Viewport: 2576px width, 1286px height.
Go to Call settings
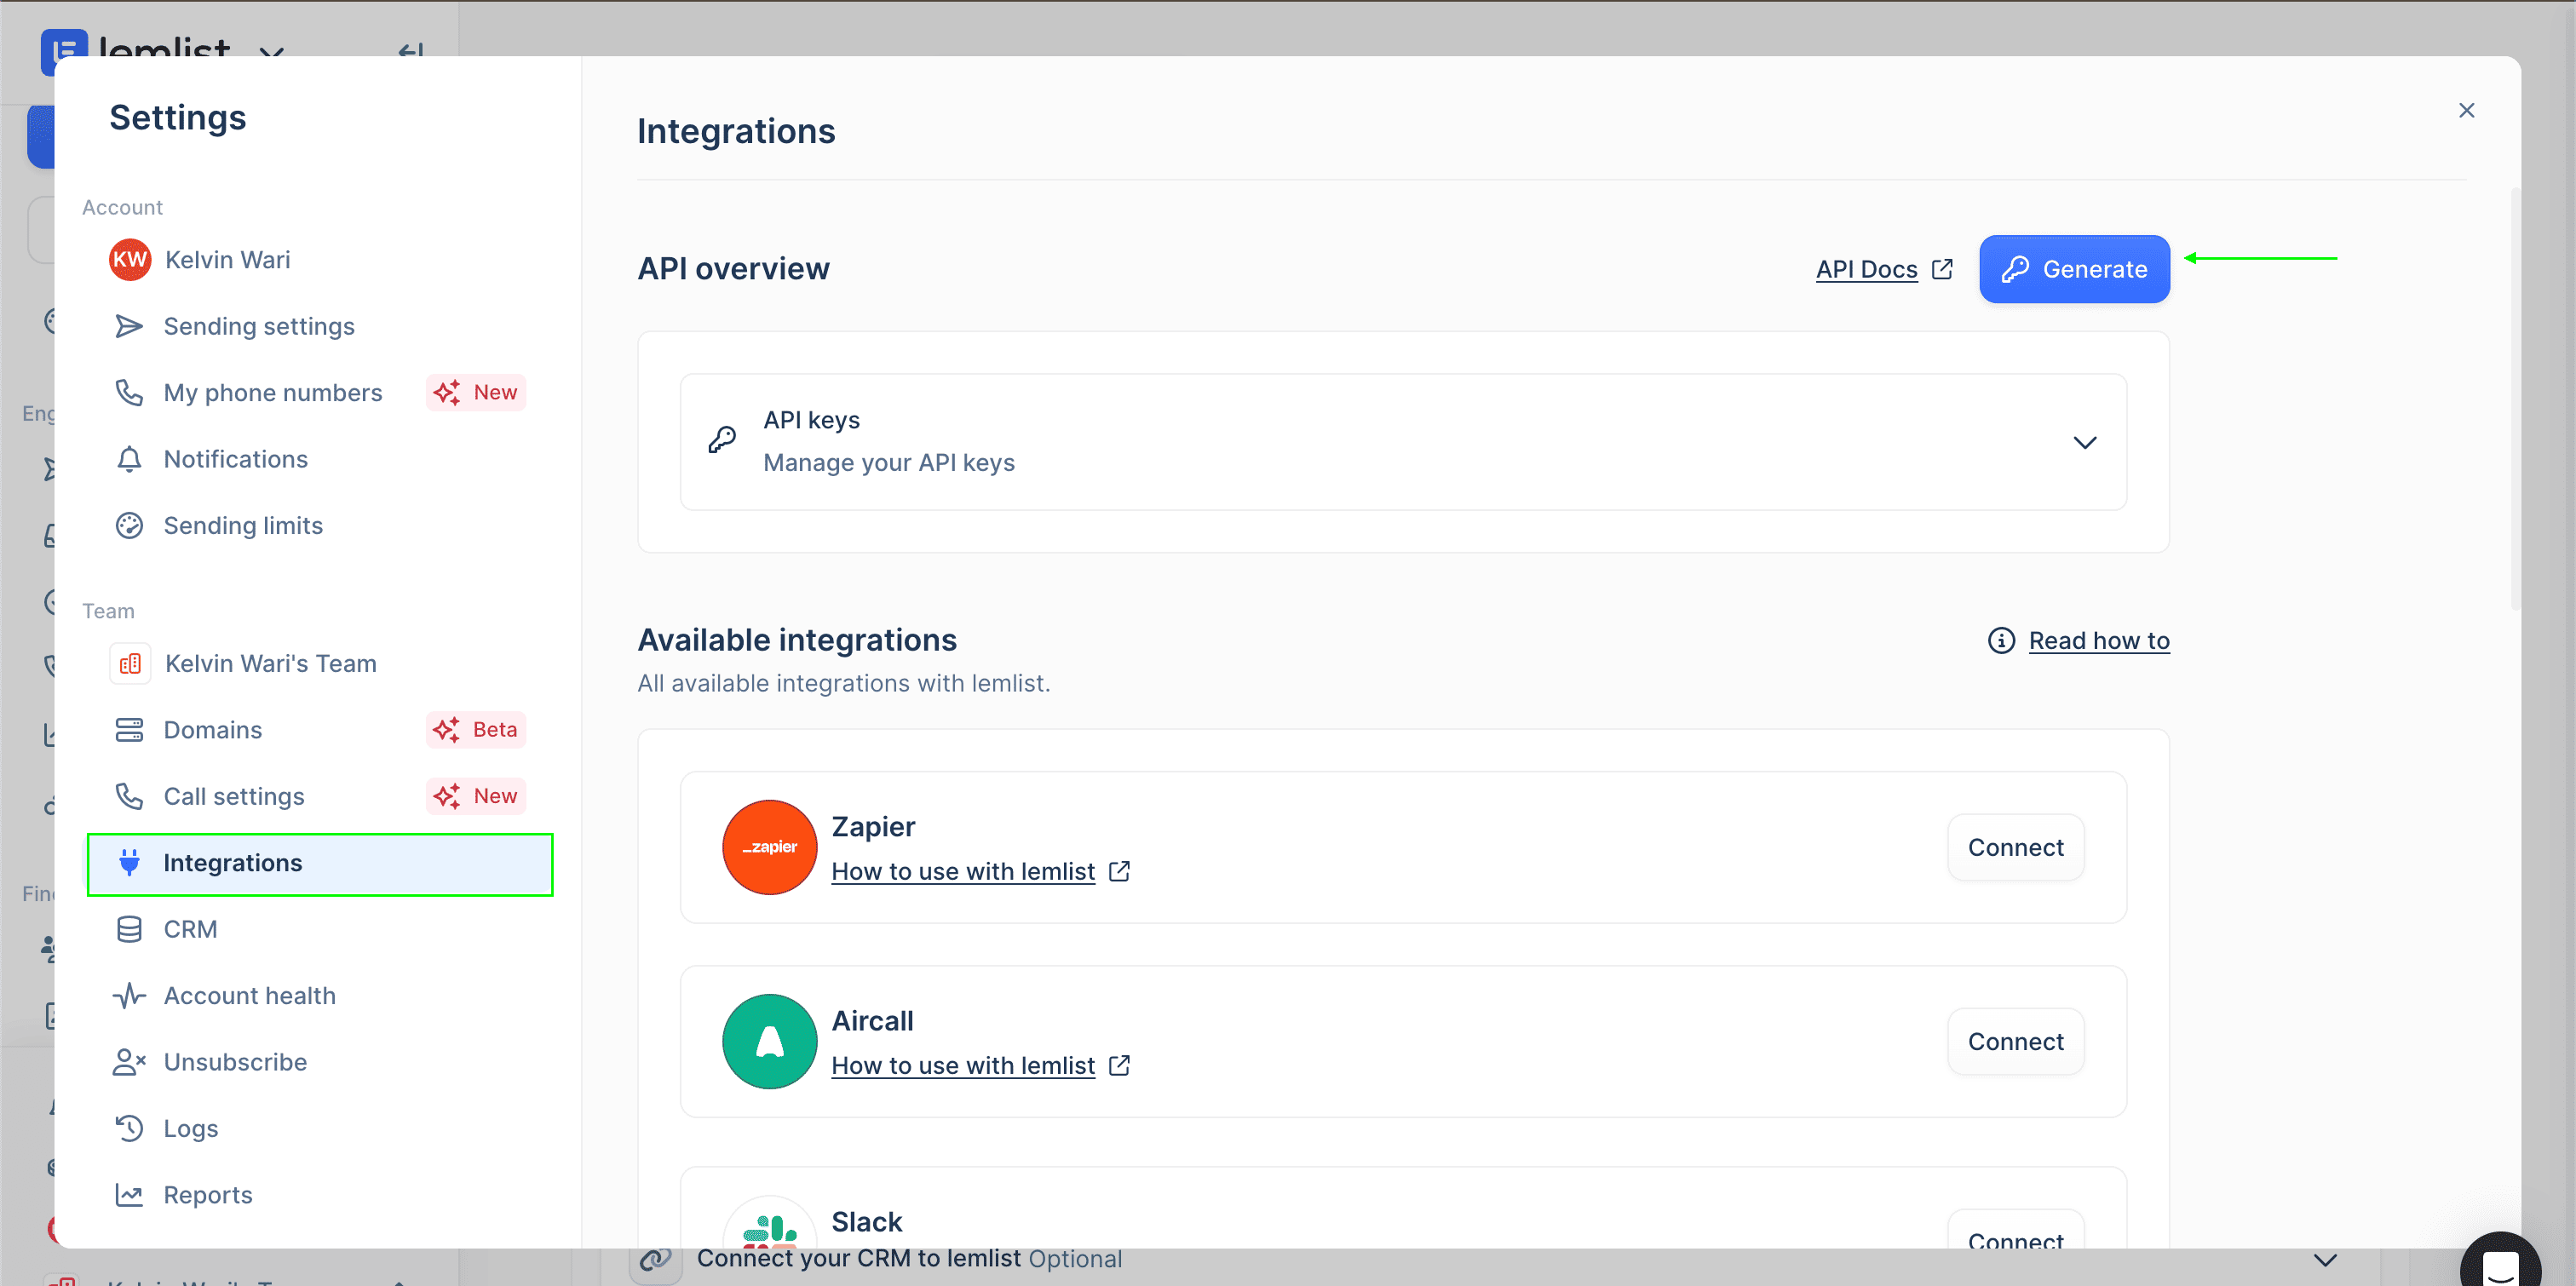tap(234, 796)
